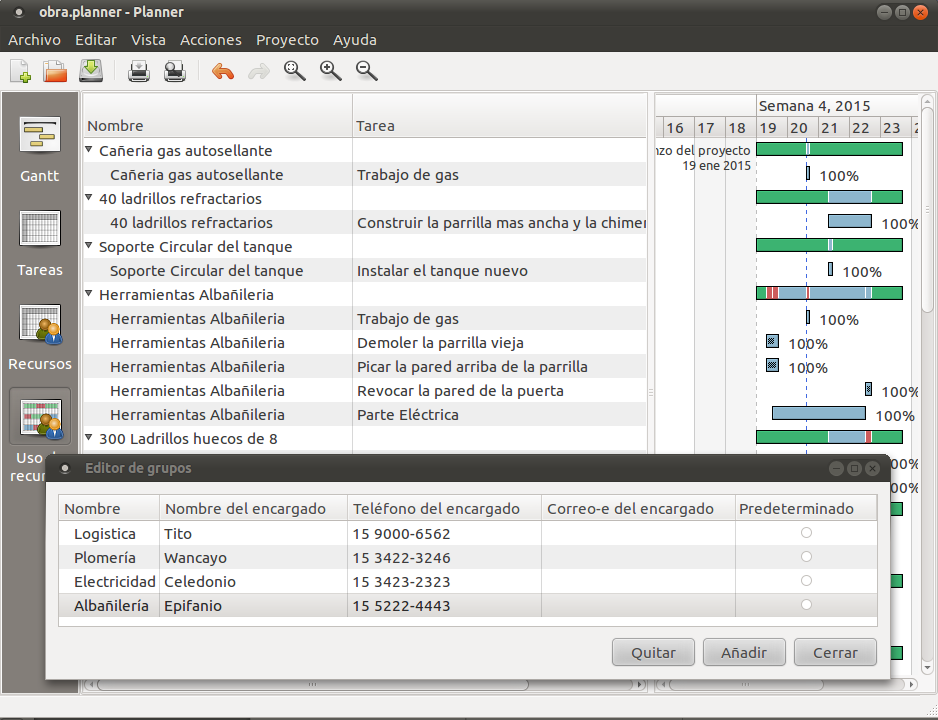Select the resource usage view icon
Screen dimensions: 938x720
point(40,417)
